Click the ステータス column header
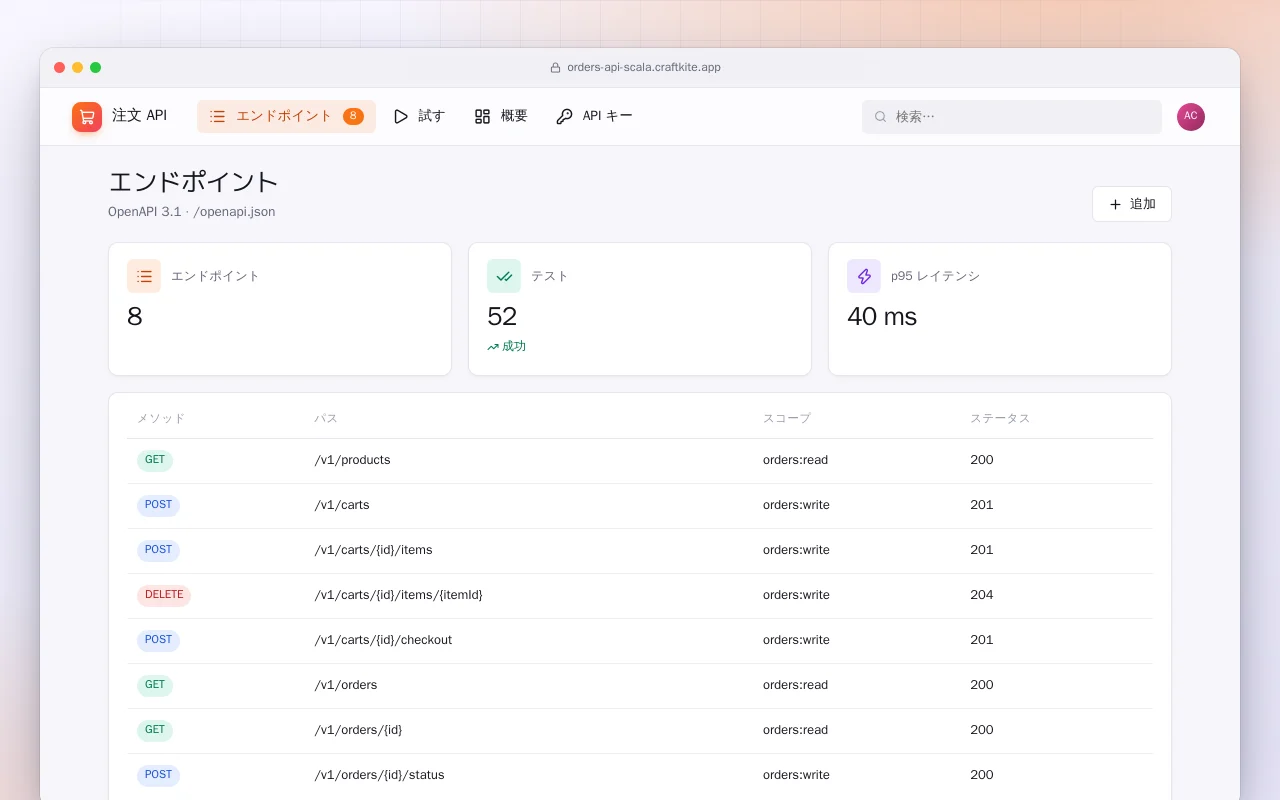 click(1000, 419)
